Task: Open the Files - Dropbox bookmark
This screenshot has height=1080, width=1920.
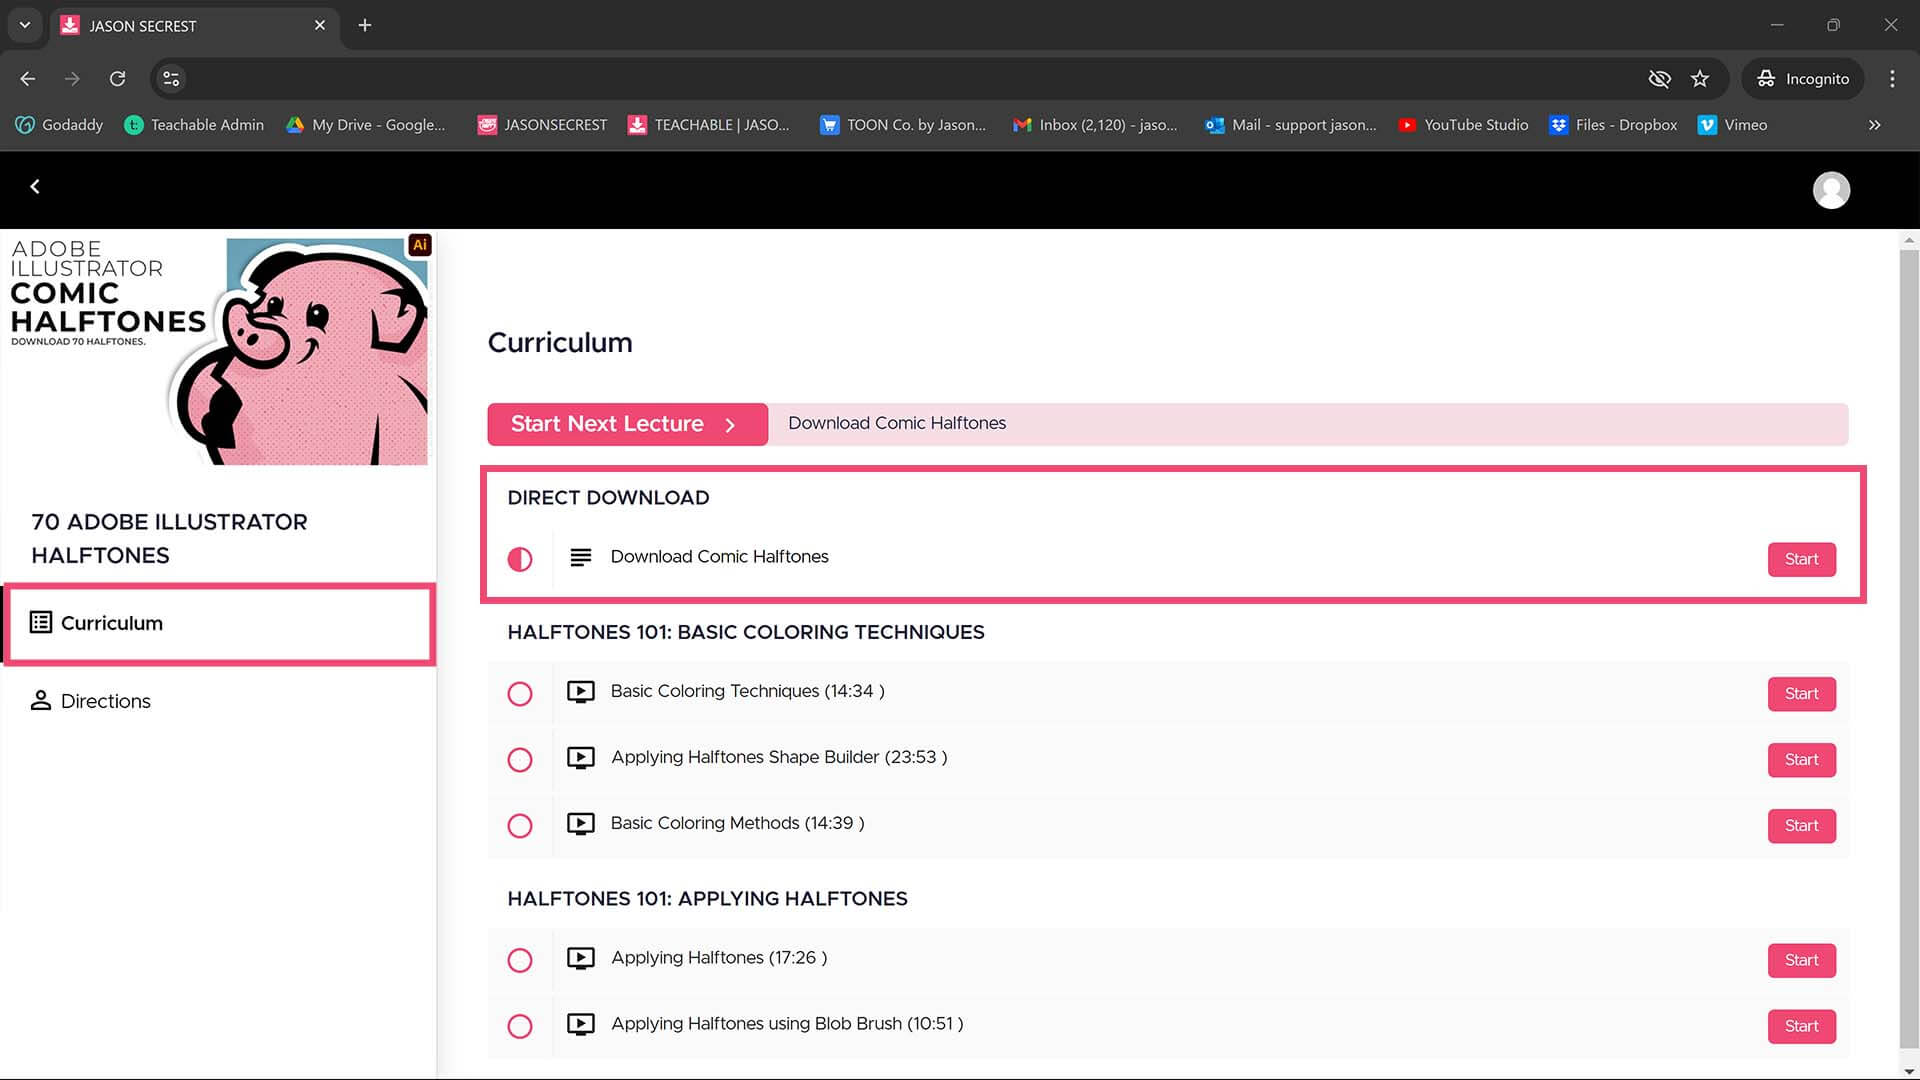Action: tap(1614, 125)
